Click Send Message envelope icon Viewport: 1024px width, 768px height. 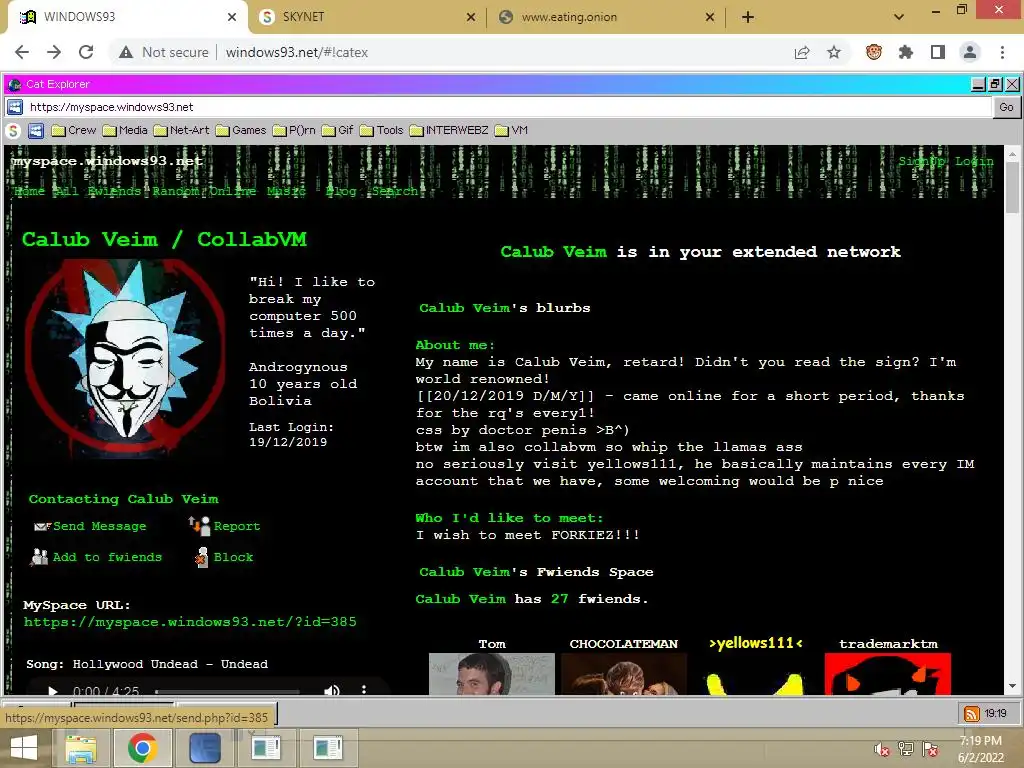42,526
